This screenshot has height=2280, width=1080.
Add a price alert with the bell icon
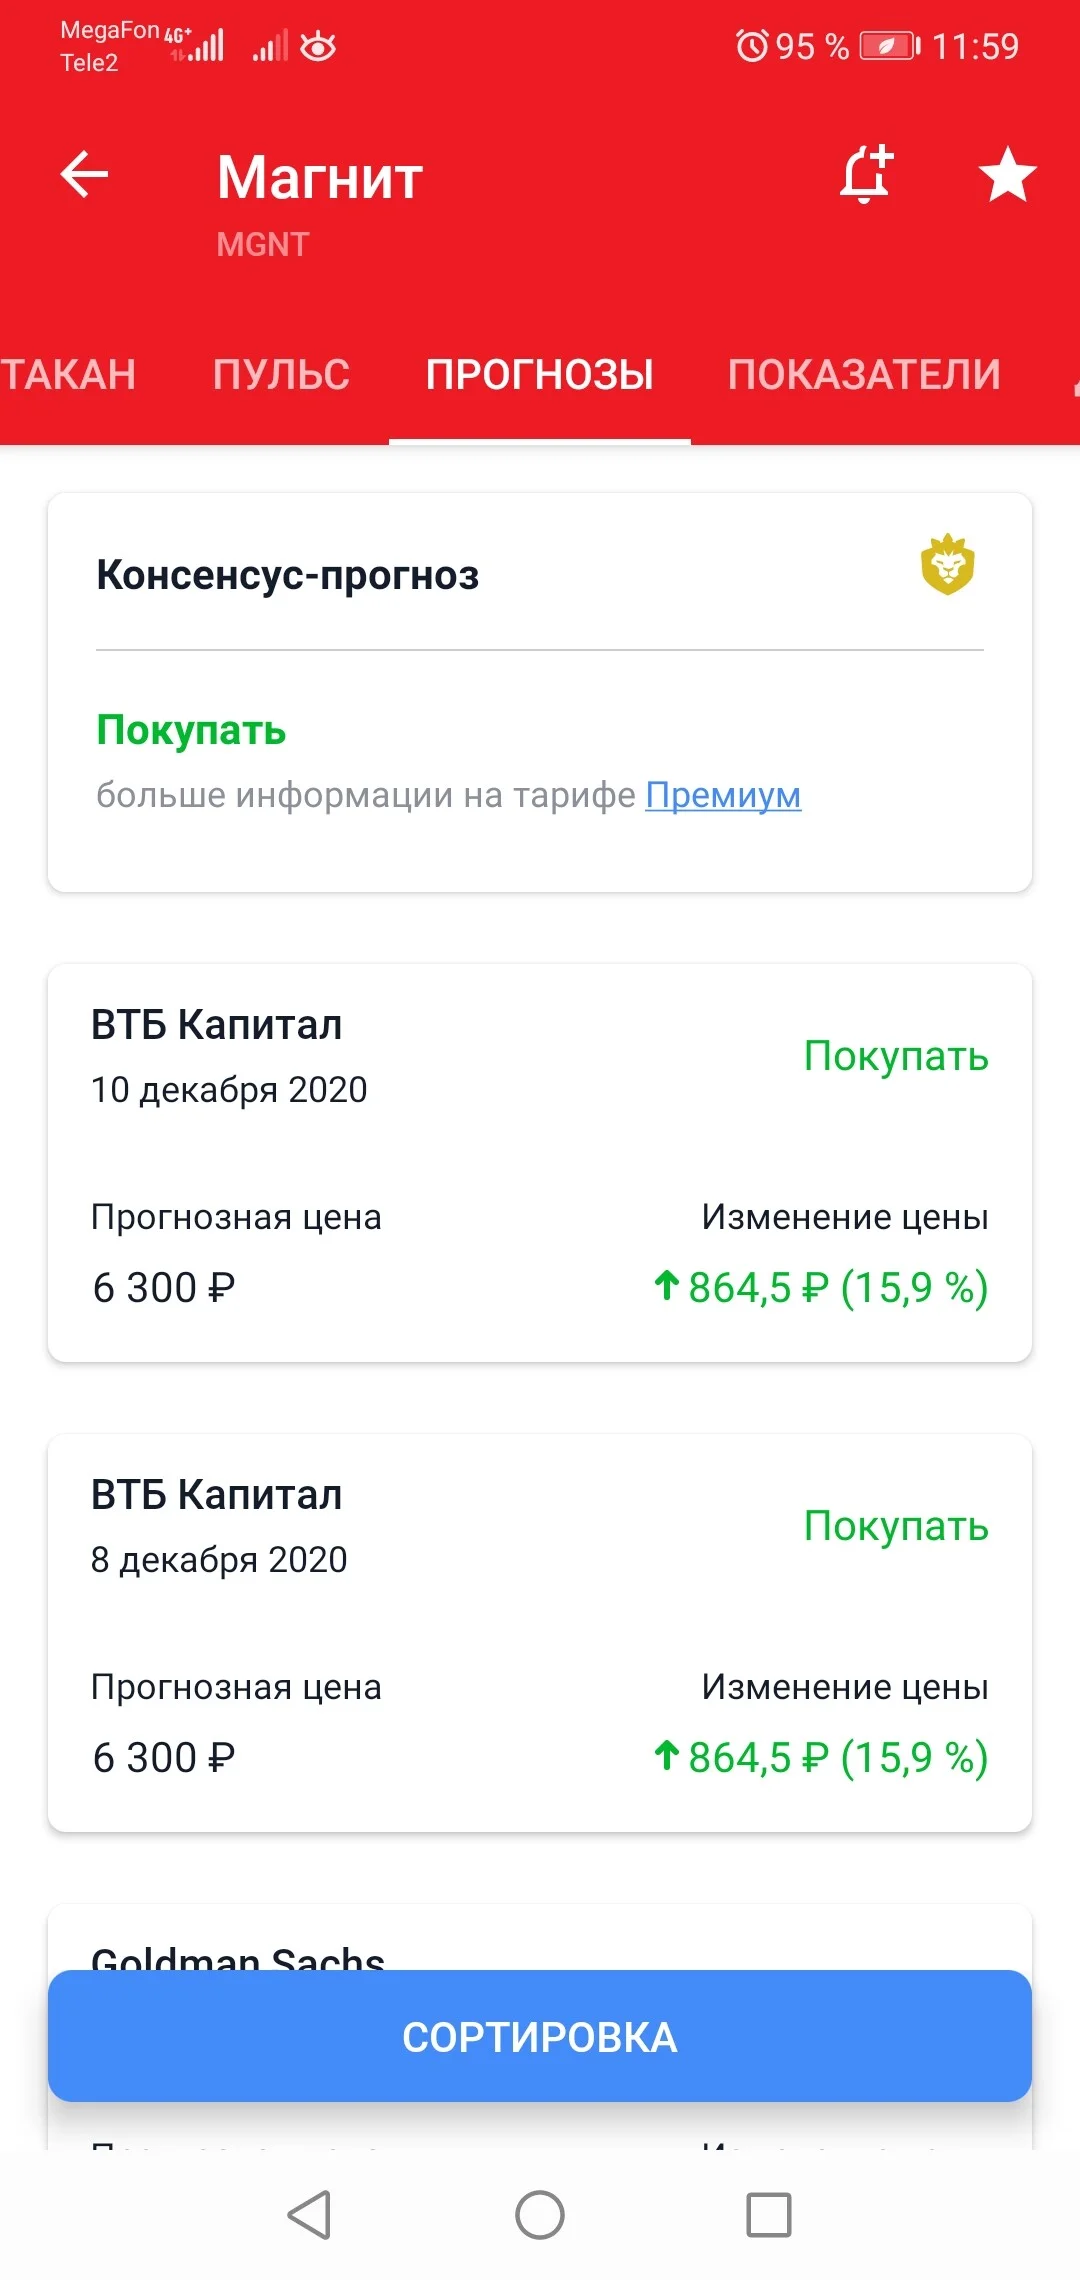(x=866, y=175)
